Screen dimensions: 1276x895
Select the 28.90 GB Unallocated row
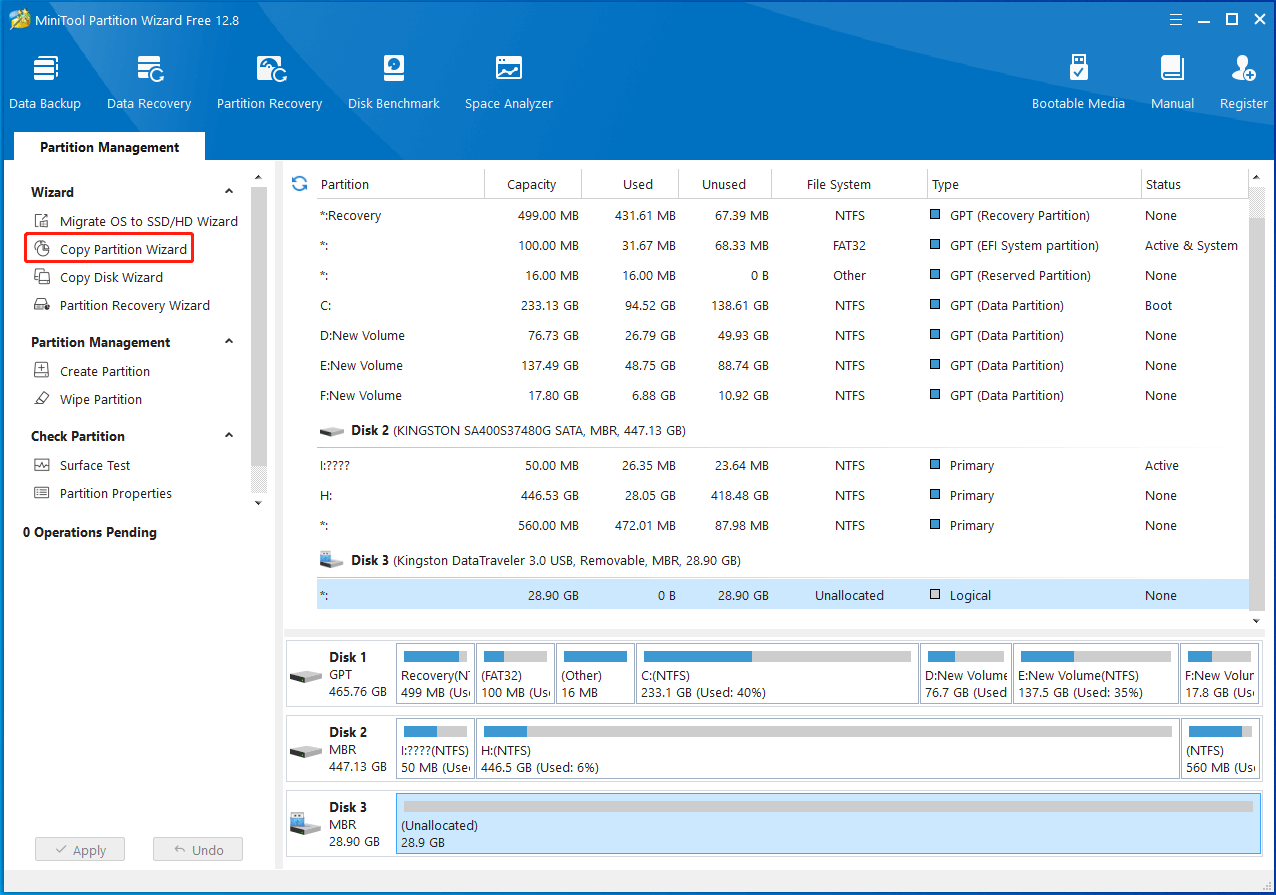point(783,595)
